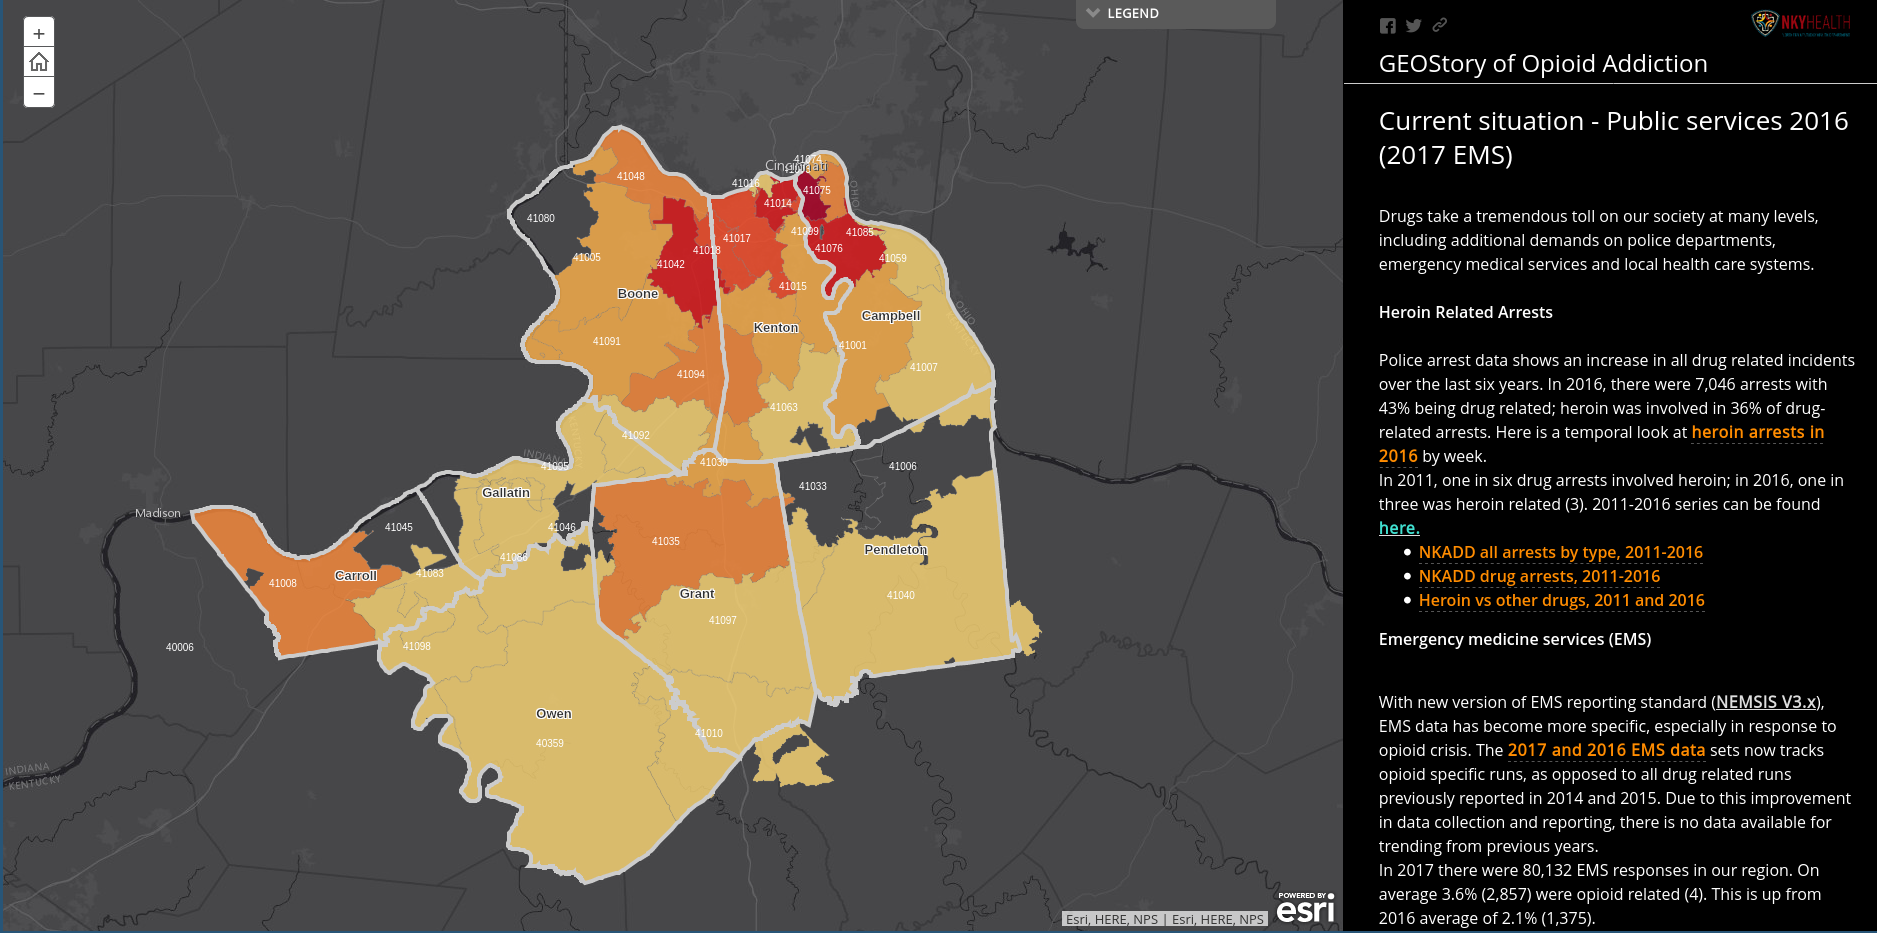Screen dimensions: 1877x933
Task: Open heroin arrests in 2016 link
Action: (x=1756, y=433)
